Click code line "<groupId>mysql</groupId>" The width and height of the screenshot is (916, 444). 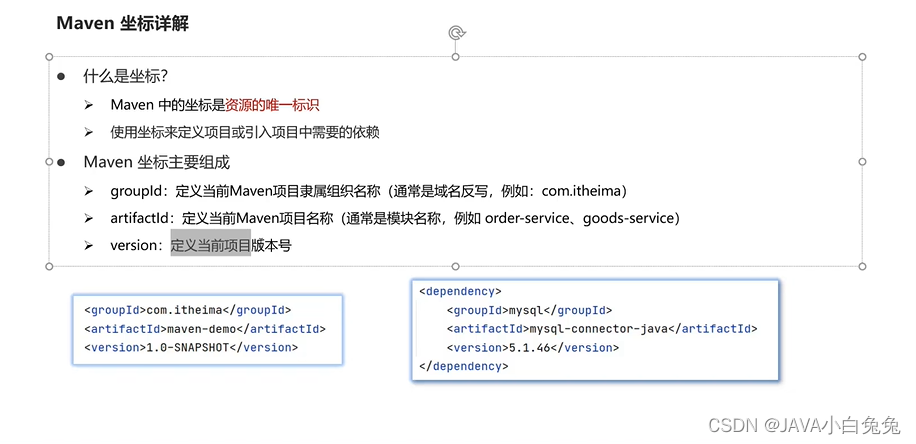(x=530, y=310)
